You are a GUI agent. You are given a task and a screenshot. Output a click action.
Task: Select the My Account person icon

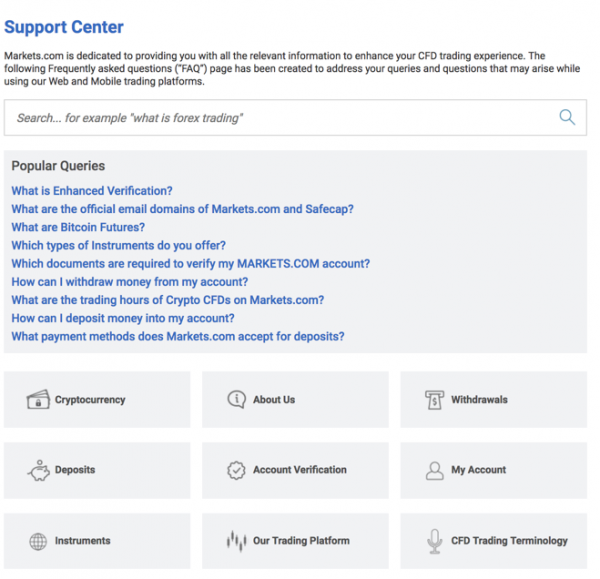(434, 470)
